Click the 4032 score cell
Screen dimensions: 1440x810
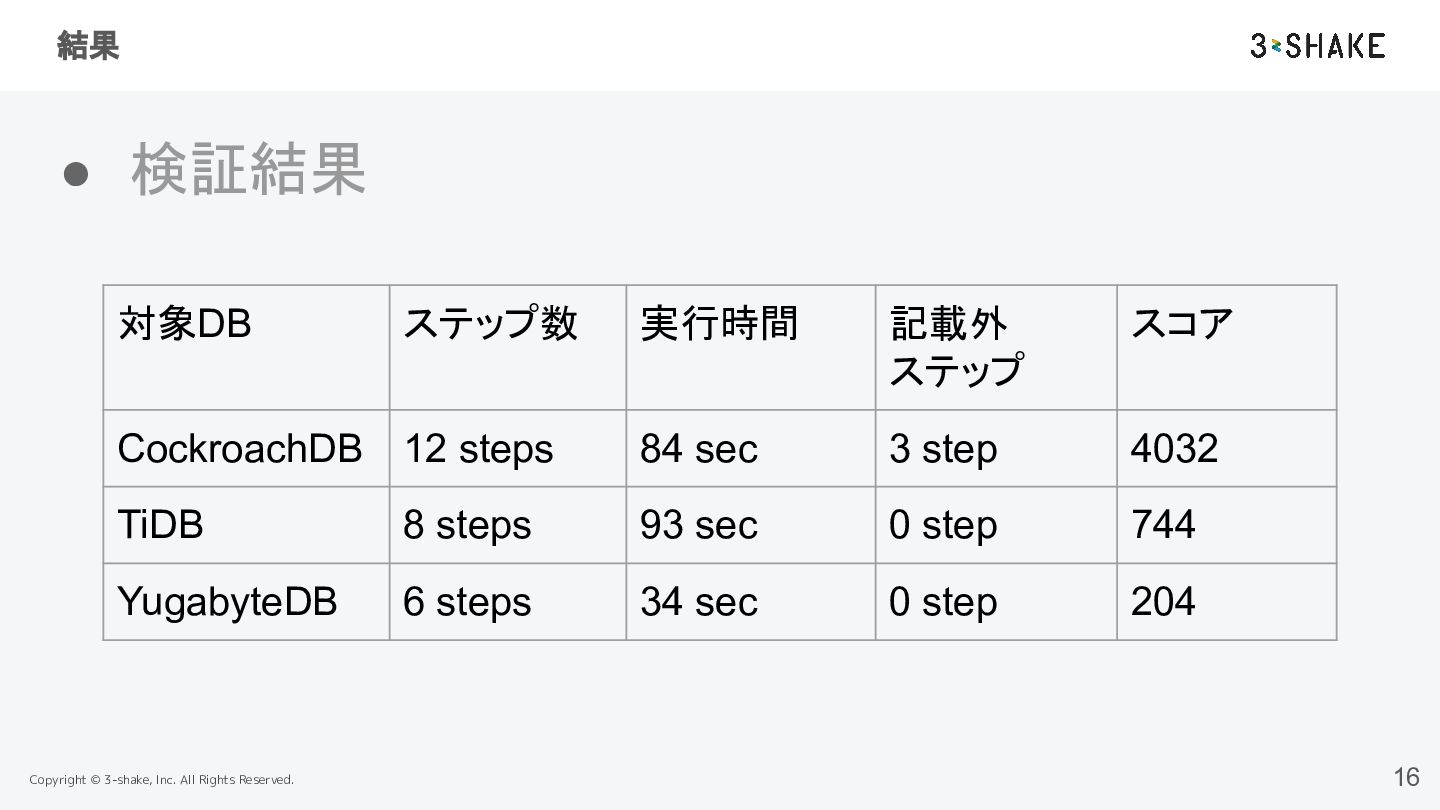1174,449
